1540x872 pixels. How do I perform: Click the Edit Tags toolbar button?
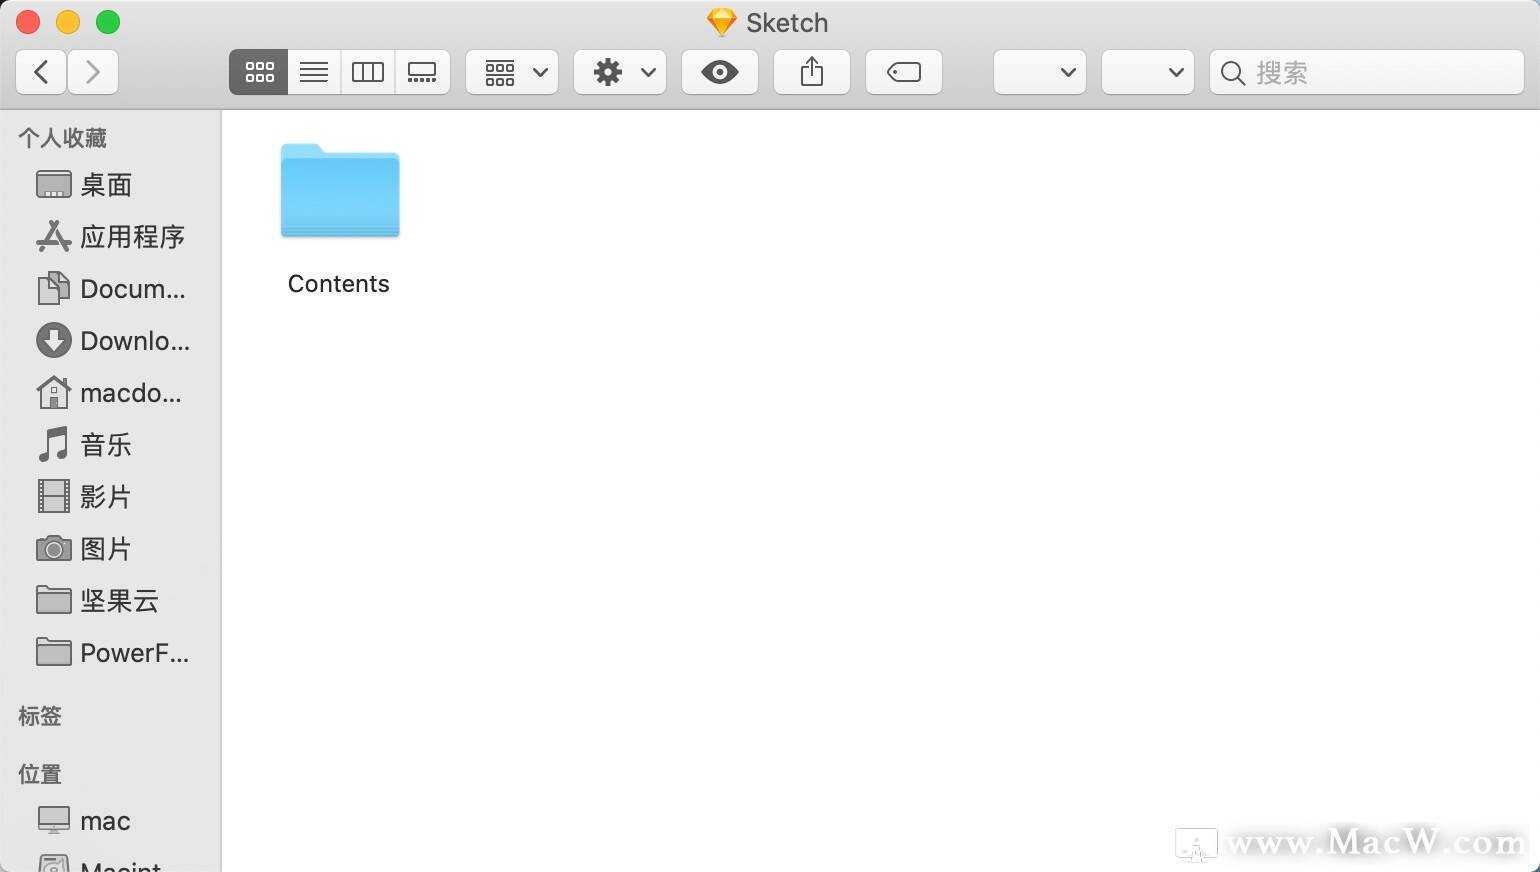pos(904,72)
